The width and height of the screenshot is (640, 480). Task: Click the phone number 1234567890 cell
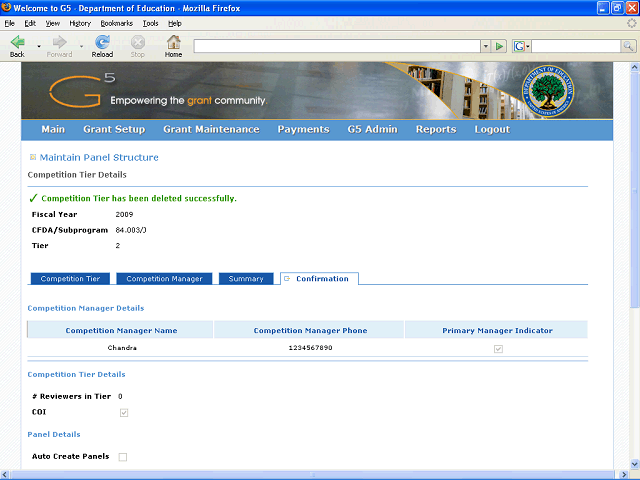click(x=310, y=348)
